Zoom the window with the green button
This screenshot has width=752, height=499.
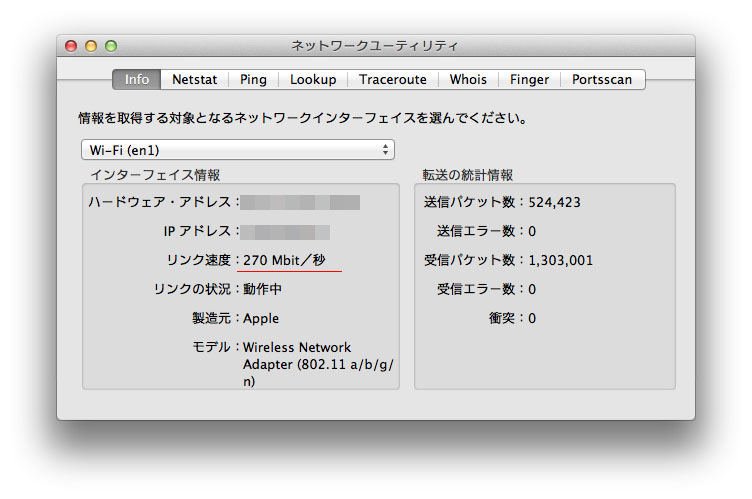111,46
